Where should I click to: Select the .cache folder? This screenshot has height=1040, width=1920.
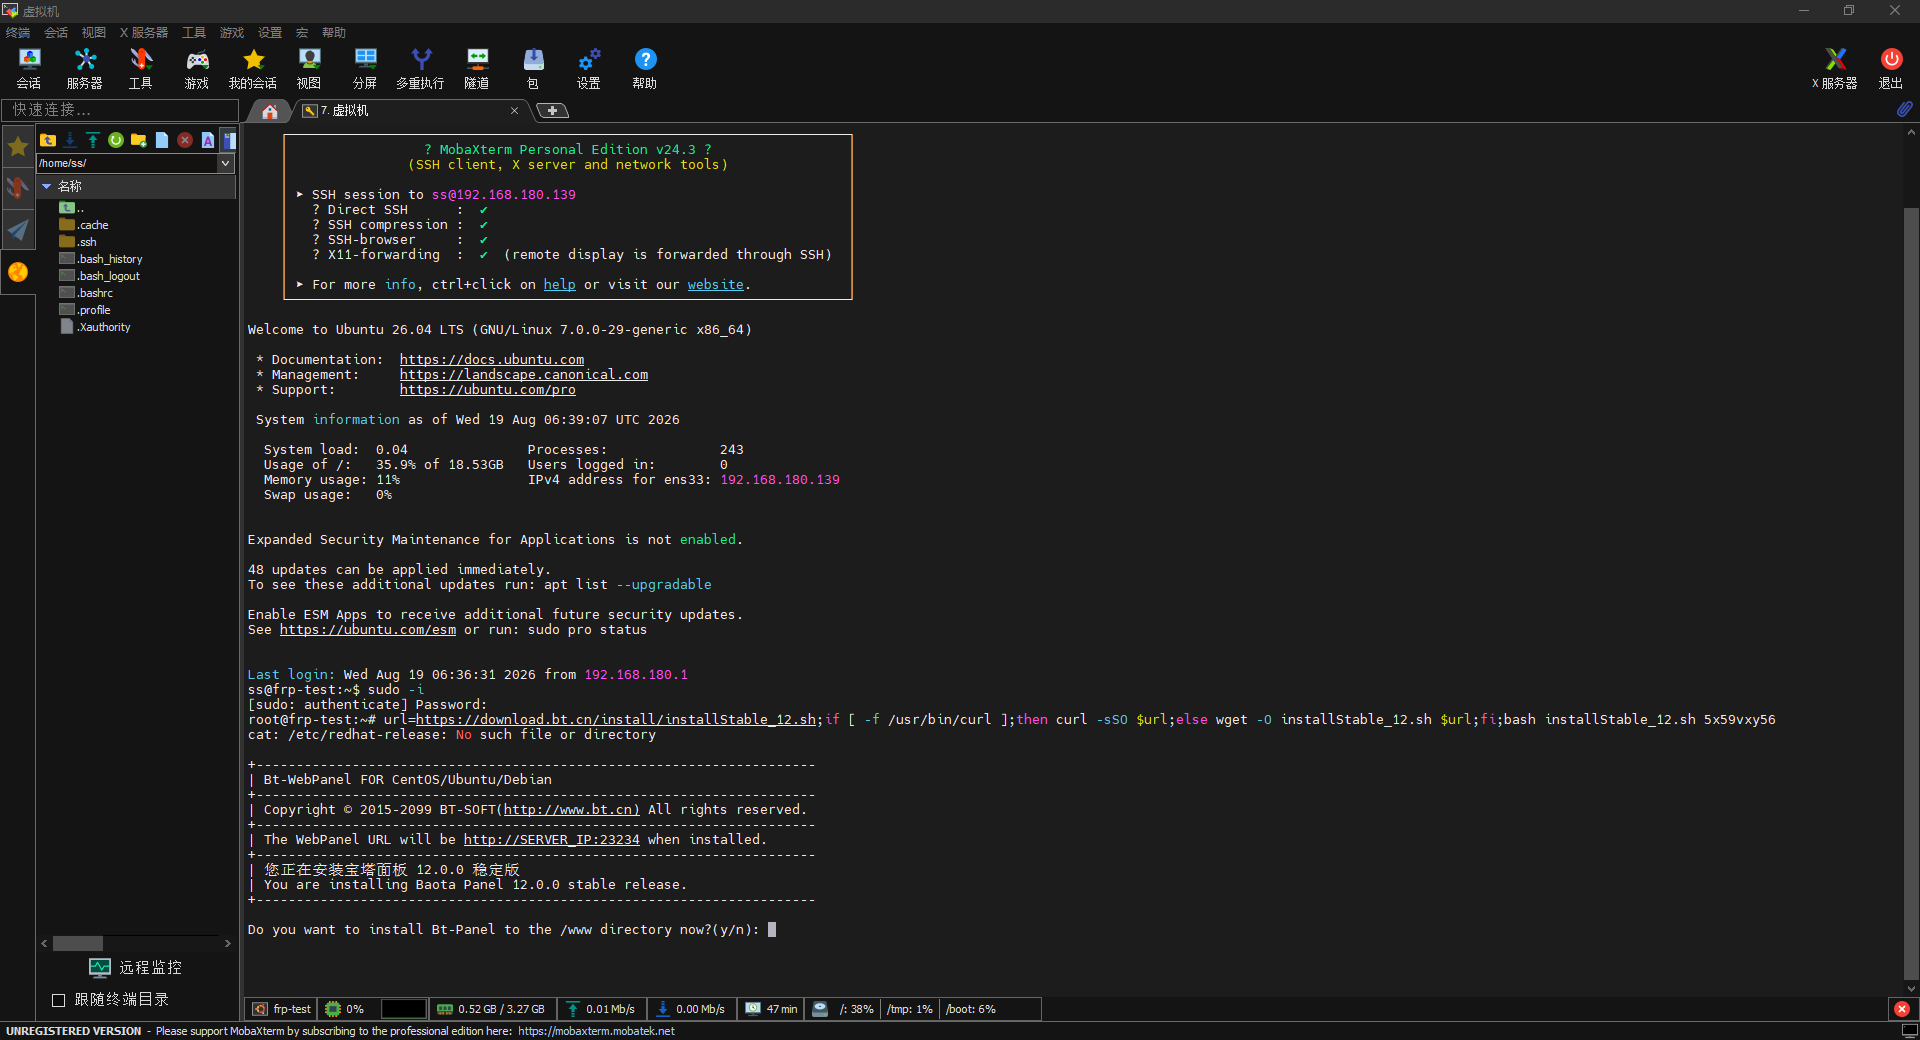coord(84,225)
